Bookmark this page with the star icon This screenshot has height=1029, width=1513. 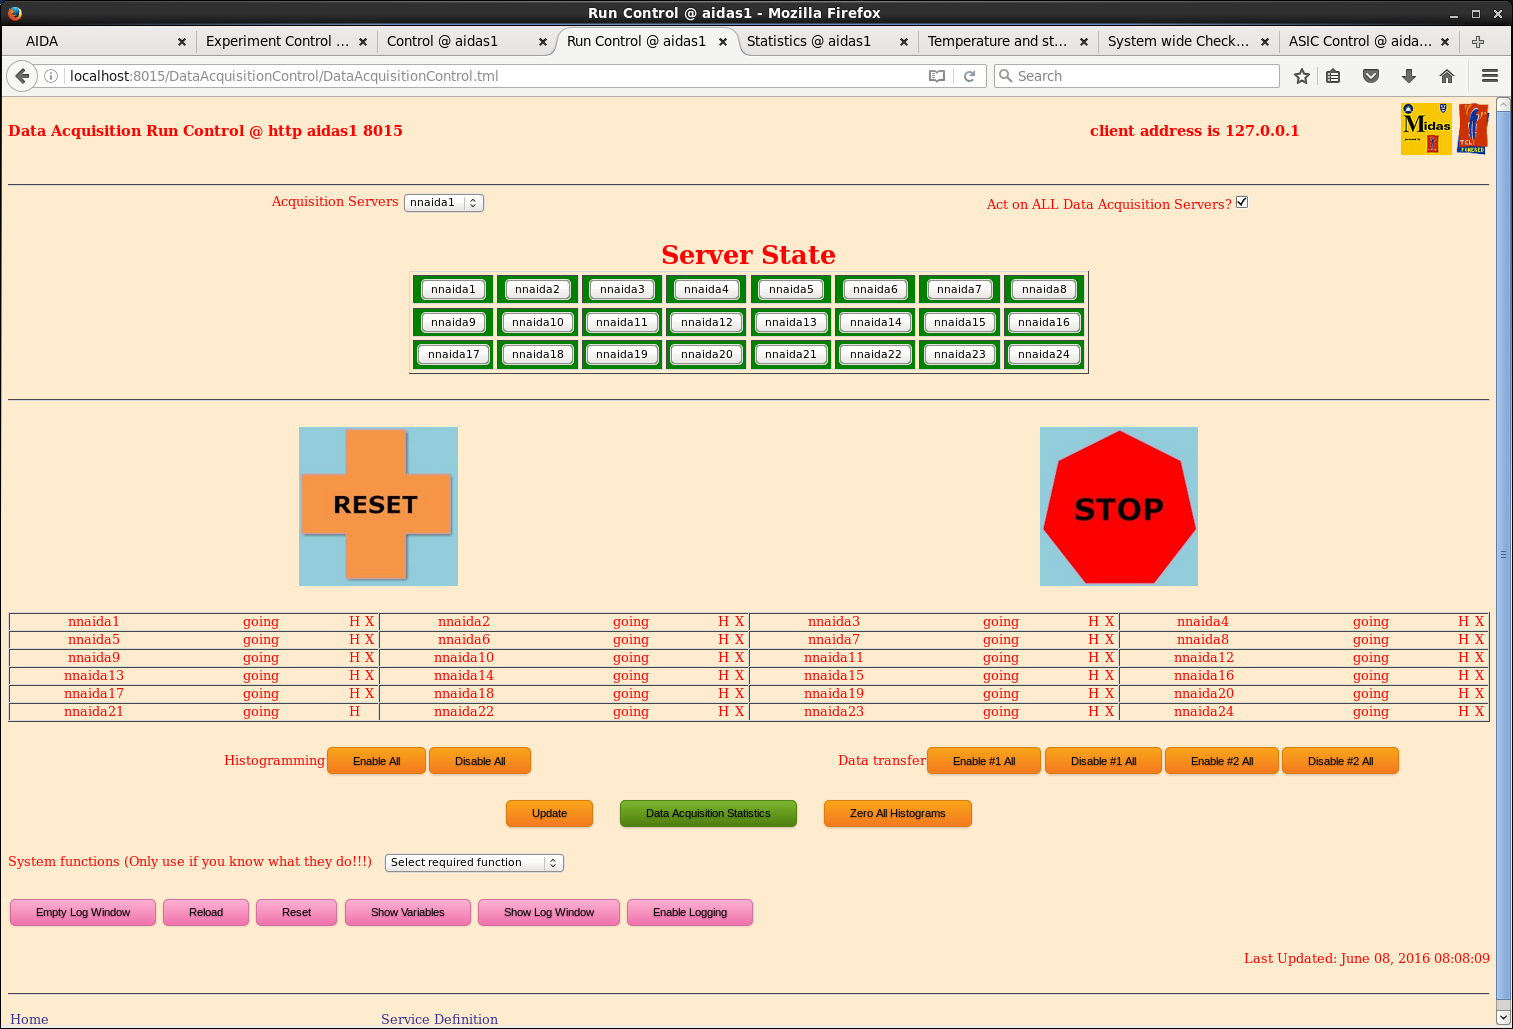[1301, 76]
